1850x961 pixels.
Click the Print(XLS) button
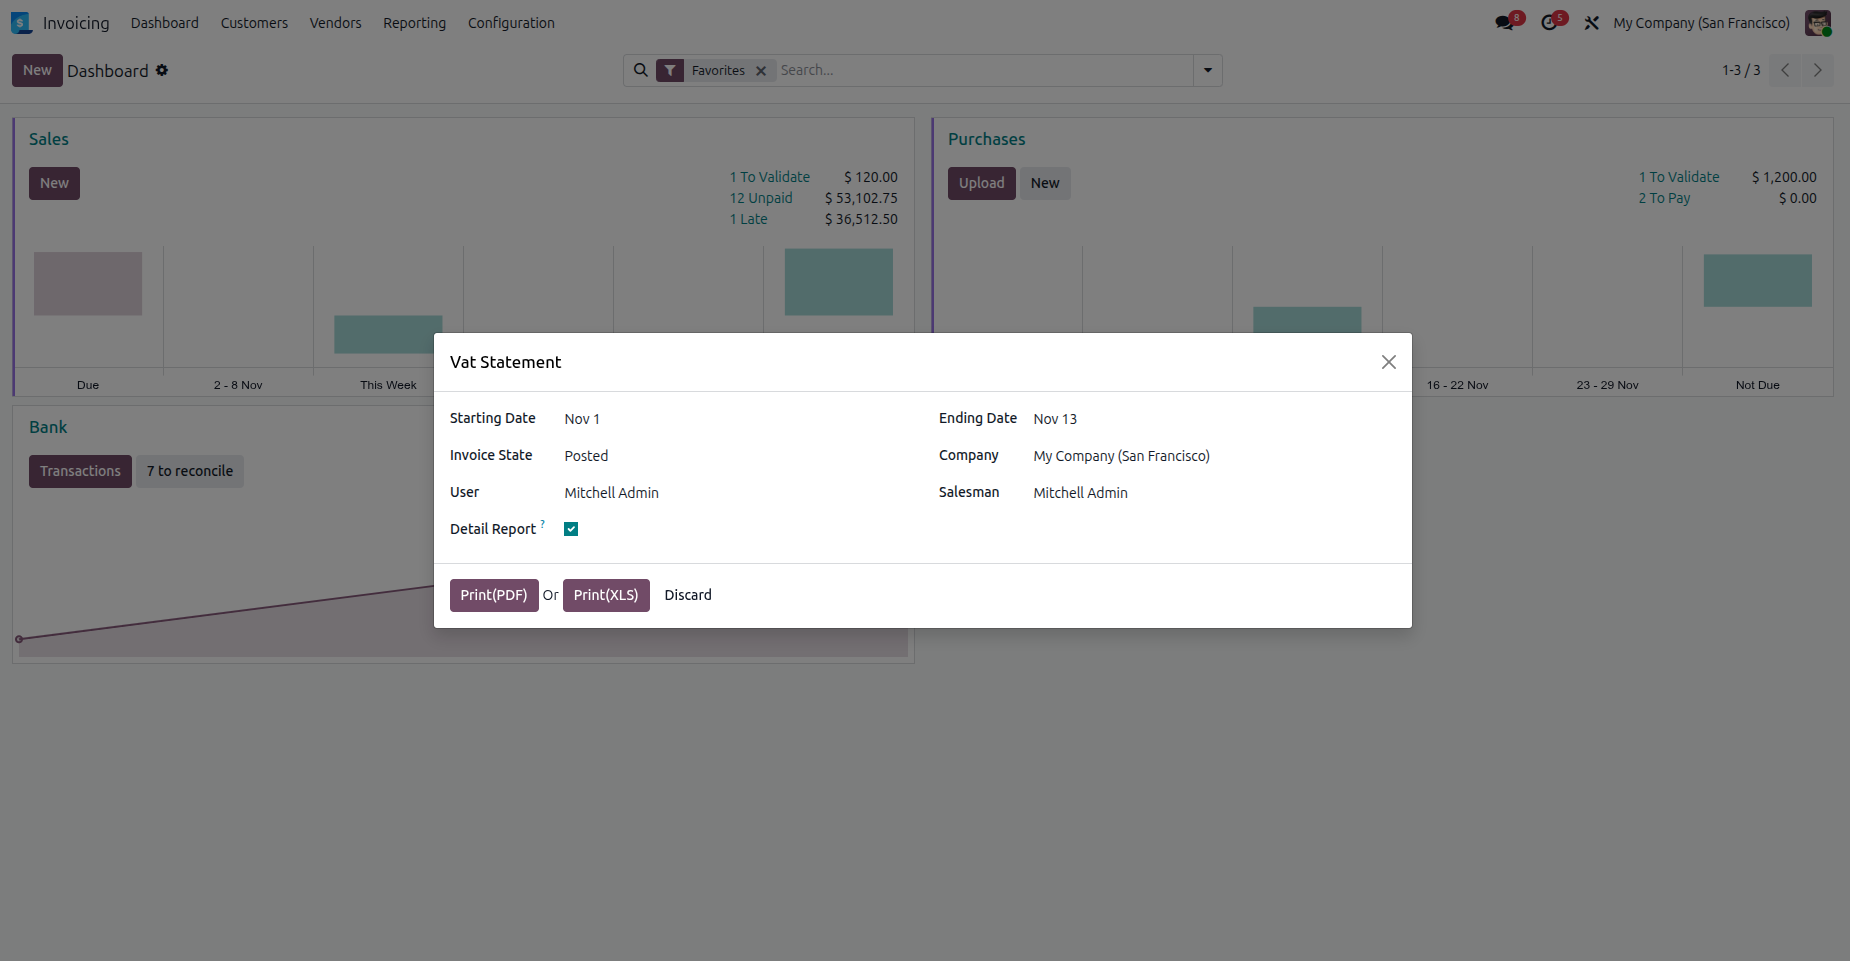tap(606, 595)
